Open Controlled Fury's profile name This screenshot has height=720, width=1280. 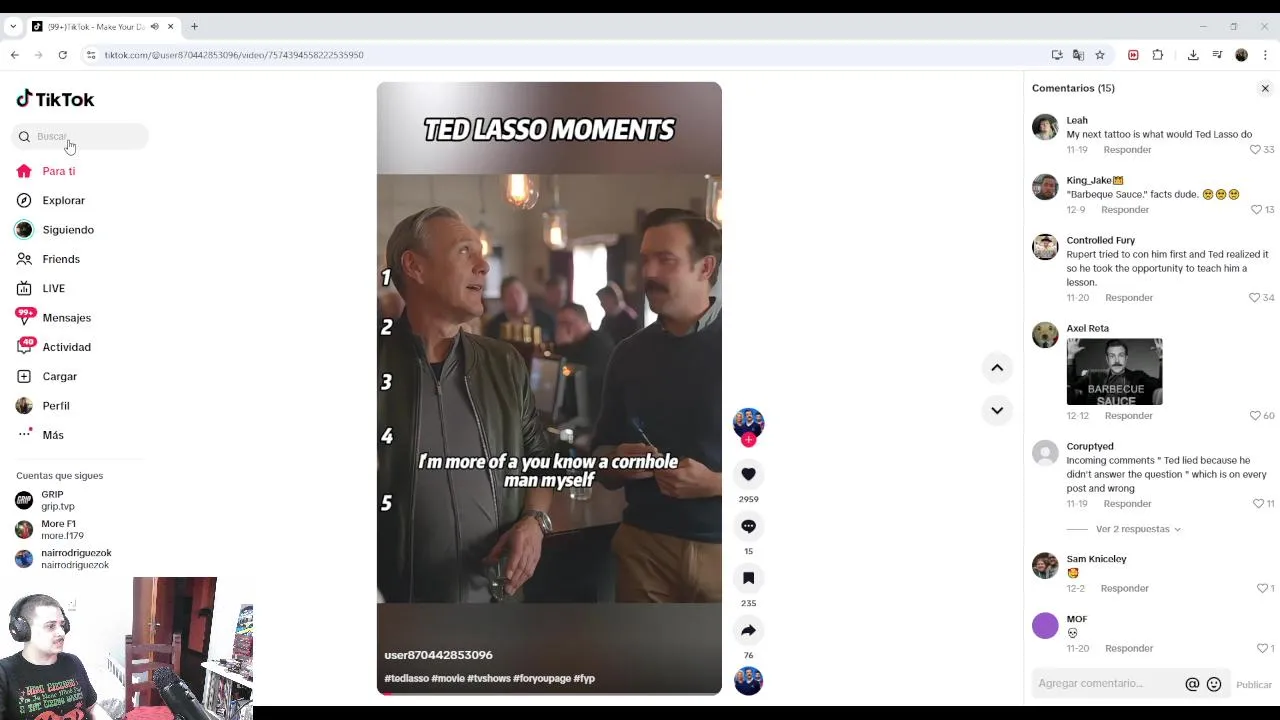point(1100,240)
